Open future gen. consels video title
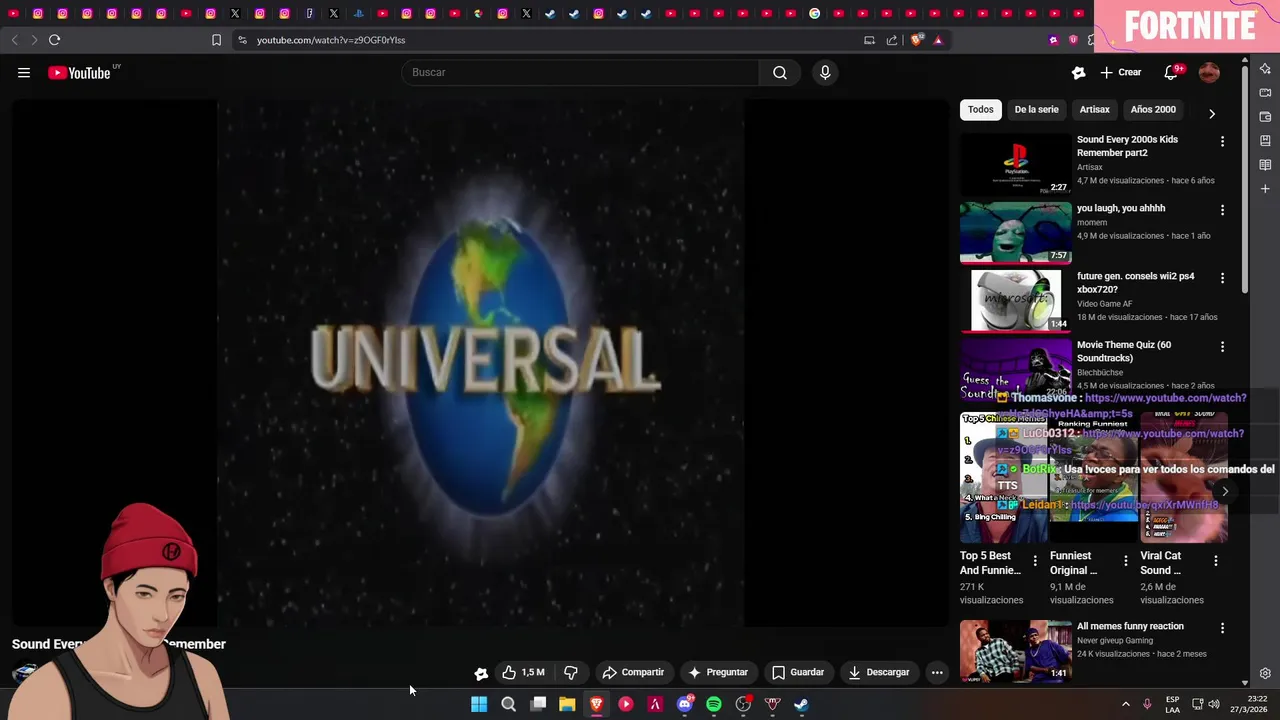Screen dimensions: 1280x720 click(1135, 283)
